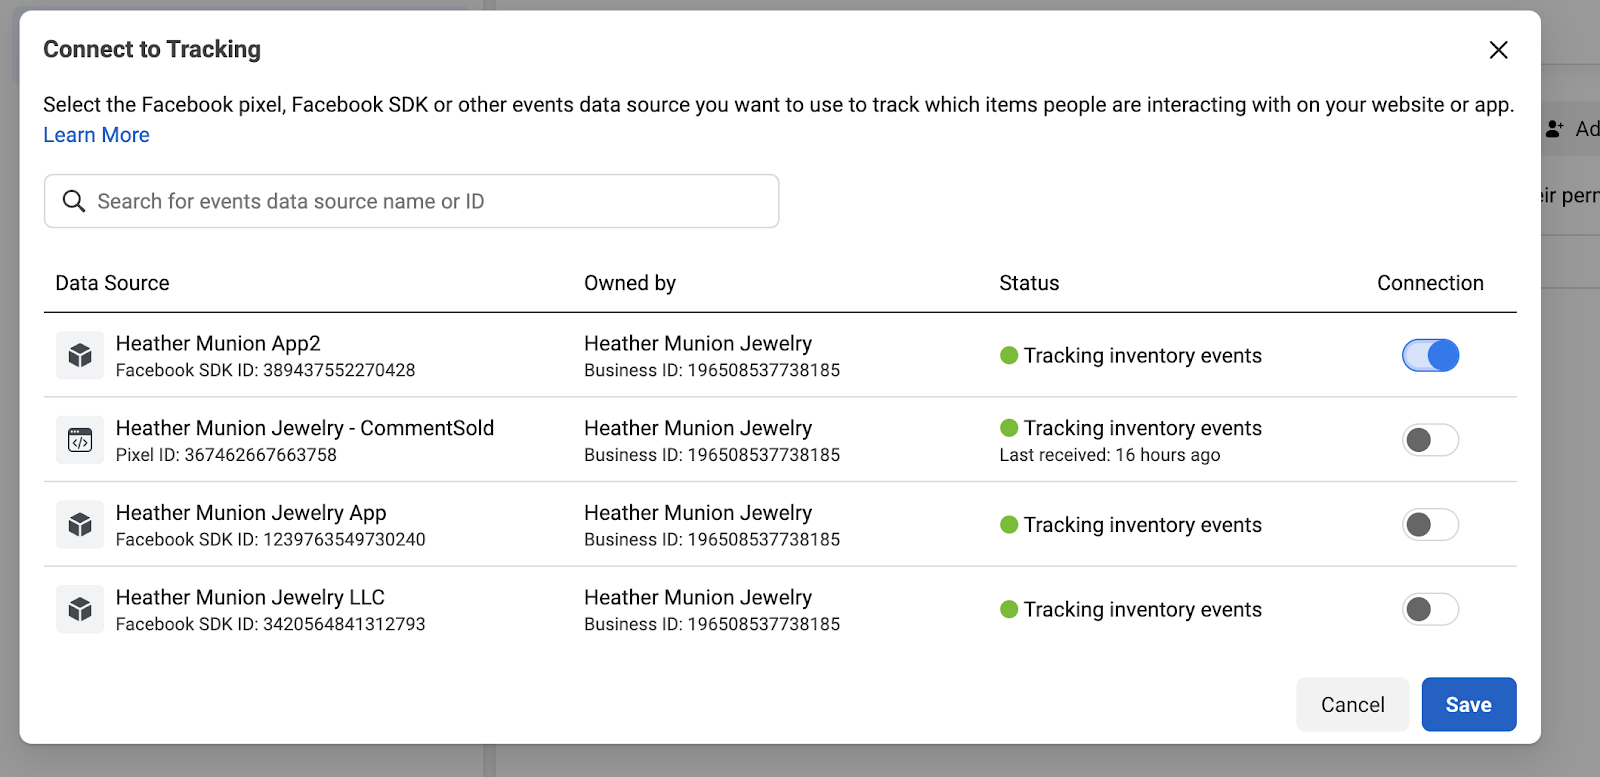This screenshot has height=777, width=1600.
Task: Click Tracking inventory events in the App2 row
Action: pyautogui.click(x=1143, y=355)
